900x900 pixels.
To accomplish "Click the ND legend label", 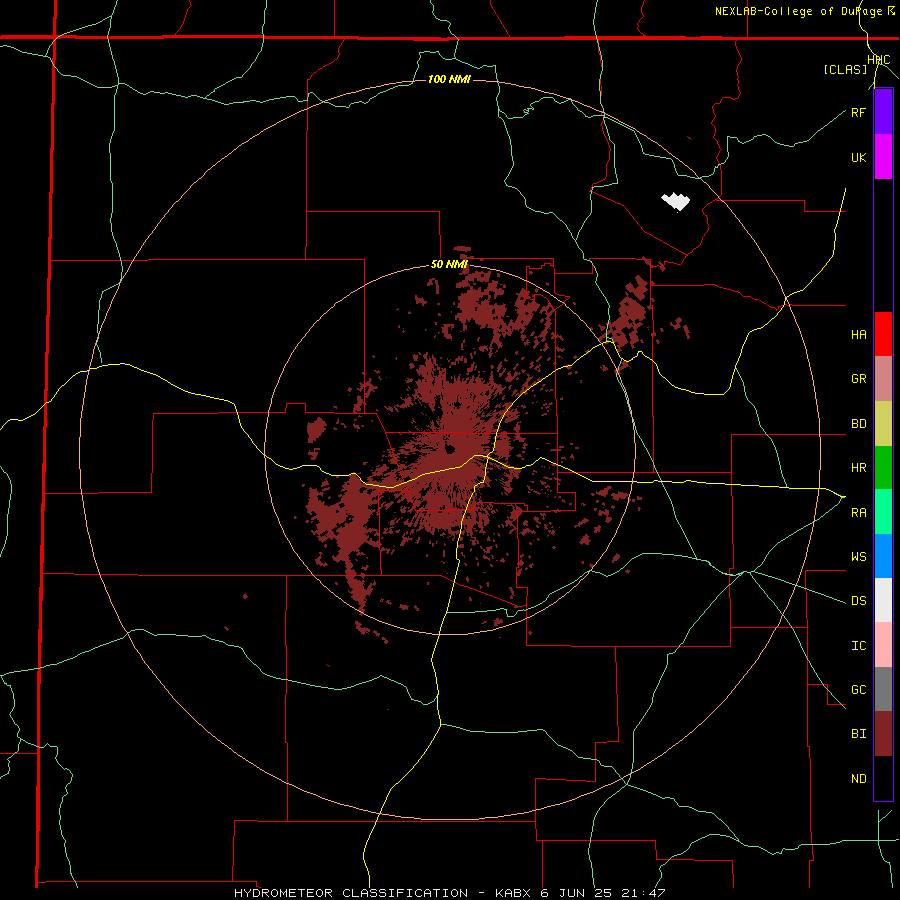I will pos(858,779).
